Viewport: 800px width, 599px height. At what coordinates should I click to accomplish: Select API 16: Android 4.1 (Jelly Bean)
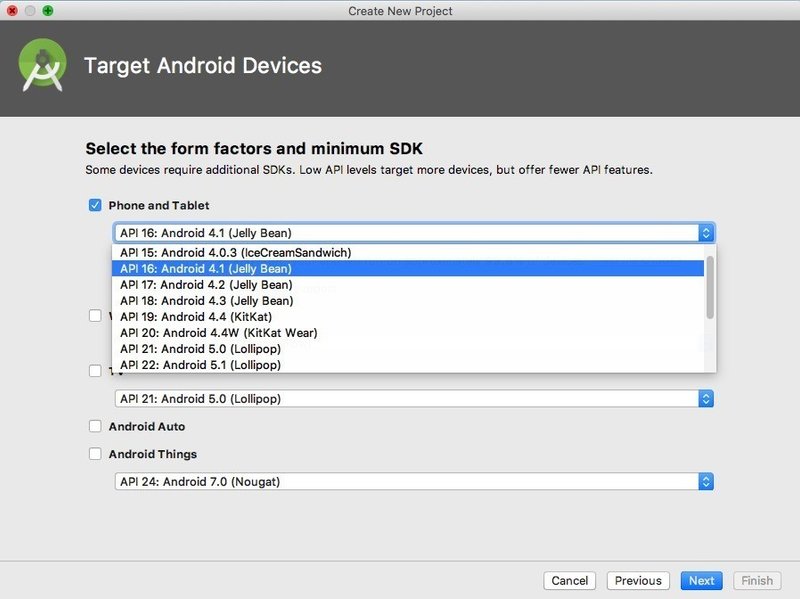(408, 268)
